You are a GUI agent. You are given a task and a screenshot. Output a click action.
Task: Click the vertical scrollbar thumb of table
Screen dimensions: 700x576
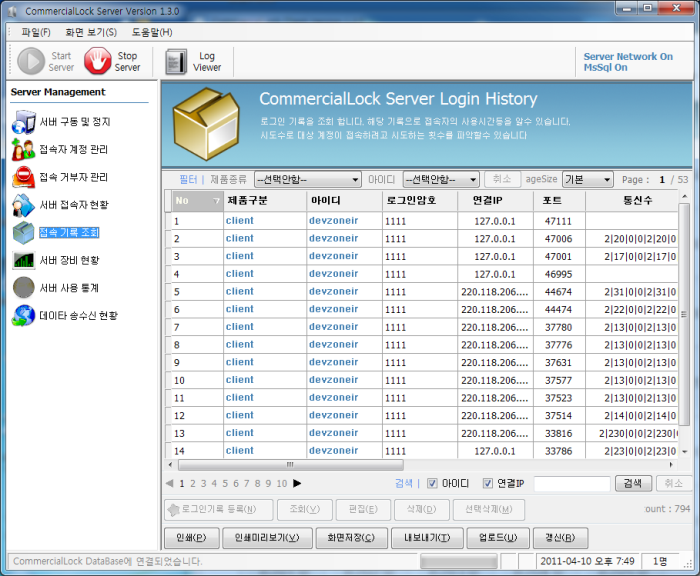[x=684, y=314]
